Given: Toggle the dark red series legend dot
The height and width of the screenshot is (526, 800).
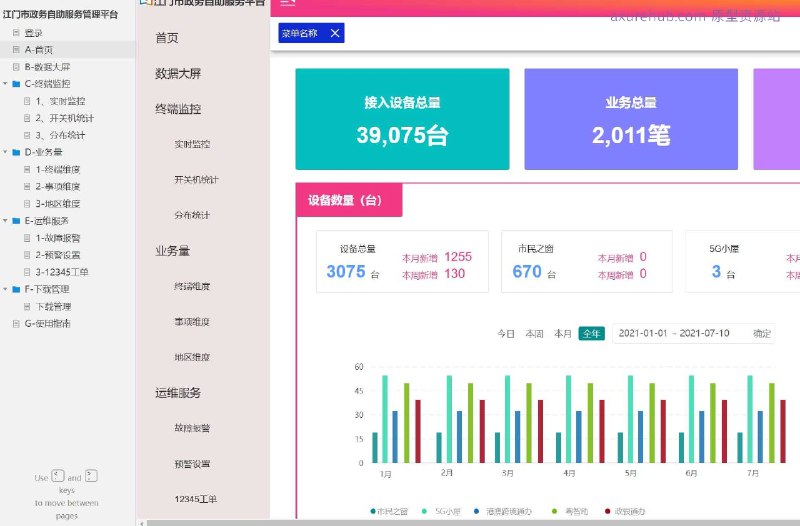Looking at the screenshot, I should (607, 511).
